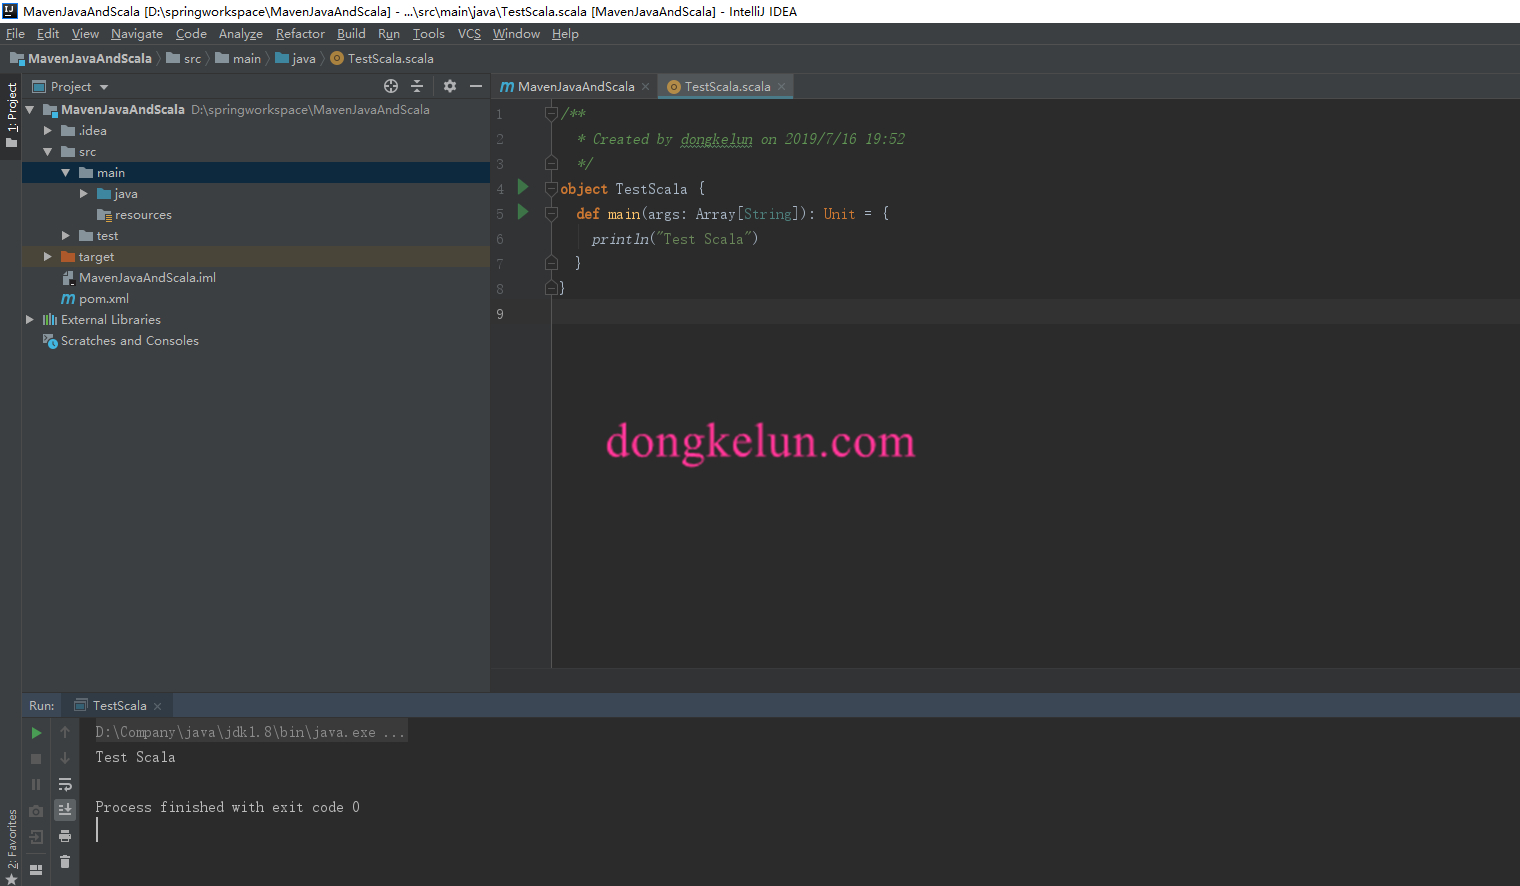Open the File menu

click(x=15, y=34)
